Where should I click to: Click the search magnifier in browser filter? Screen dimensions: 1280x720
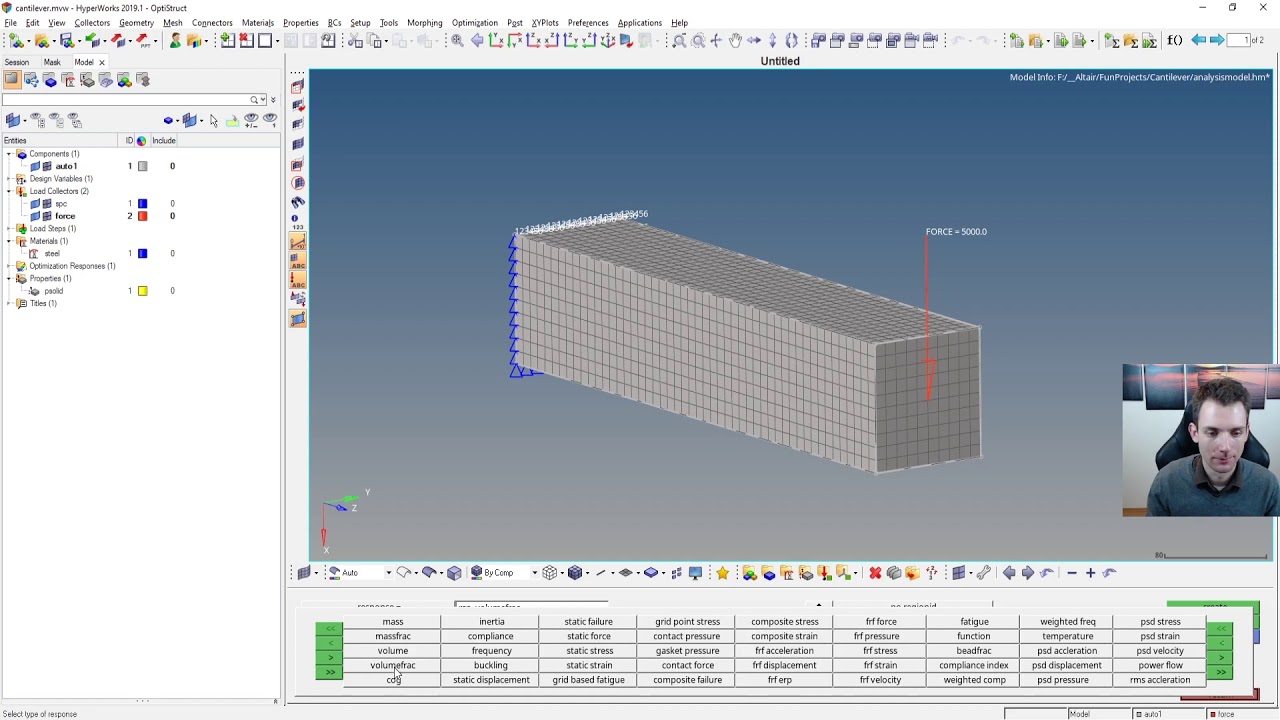coord(256,100)
